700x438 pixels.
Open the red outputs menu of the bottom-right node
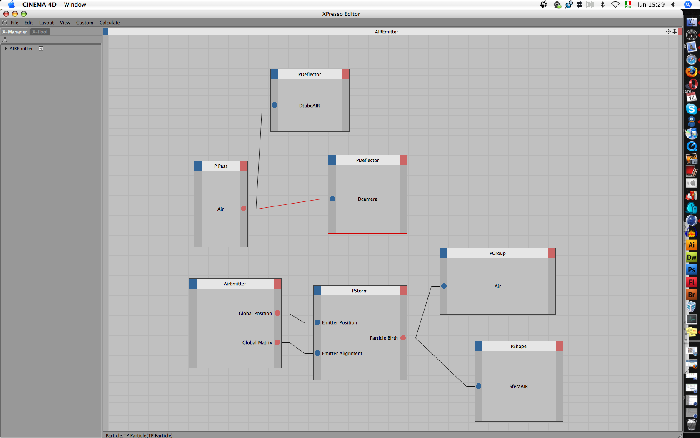pos(559,346)
